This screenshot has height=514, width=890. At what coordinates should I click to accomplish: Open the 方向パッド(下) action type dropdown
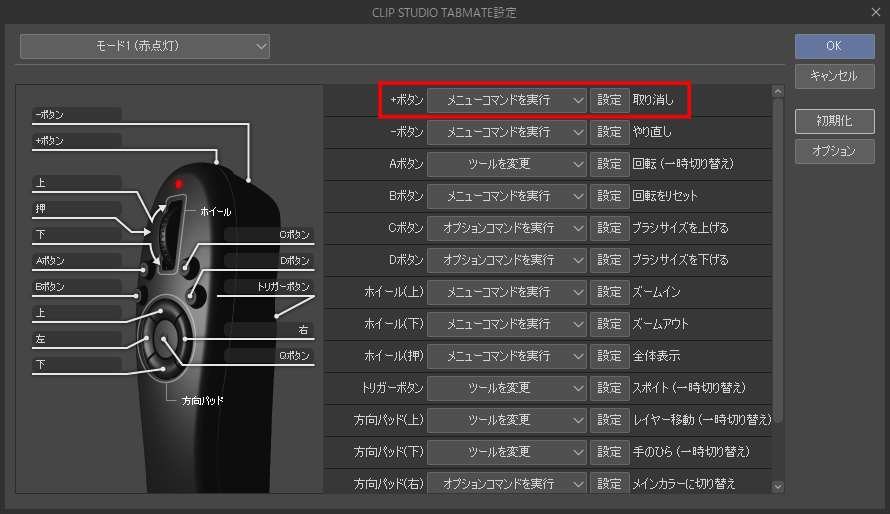(x=507, y=452)
